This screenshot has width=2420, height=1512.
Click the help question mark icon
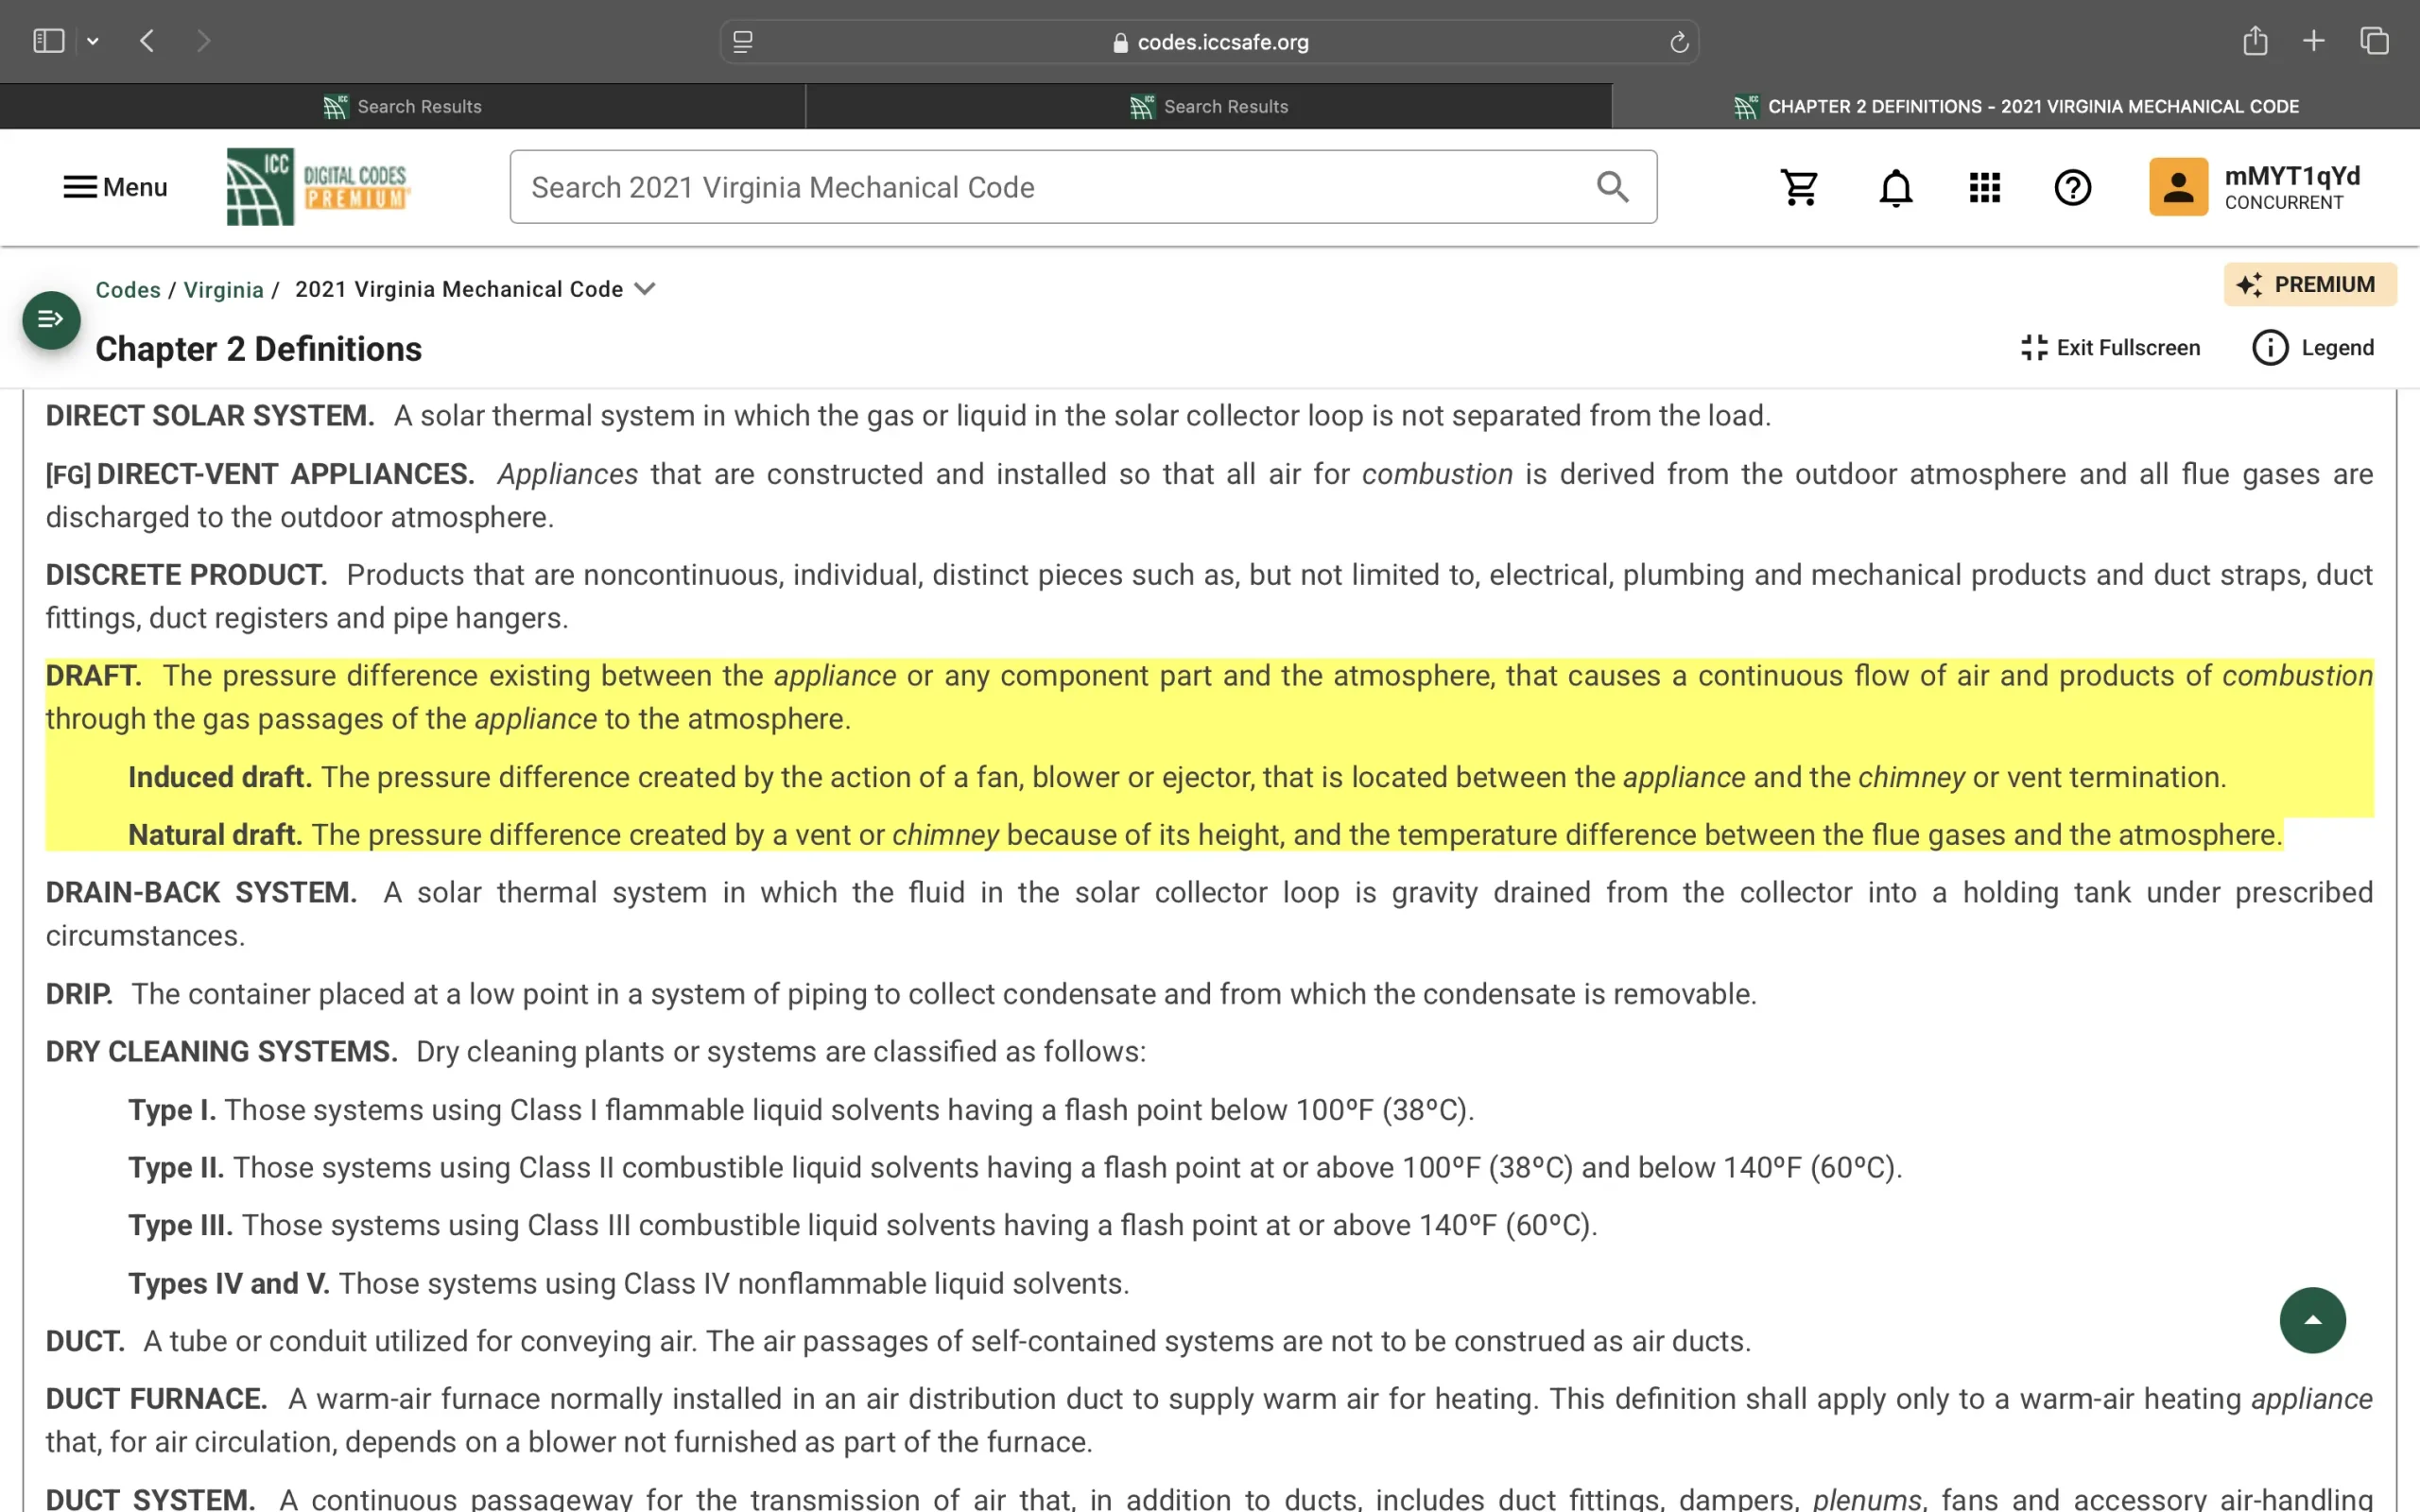click(x=2072, y=187)
